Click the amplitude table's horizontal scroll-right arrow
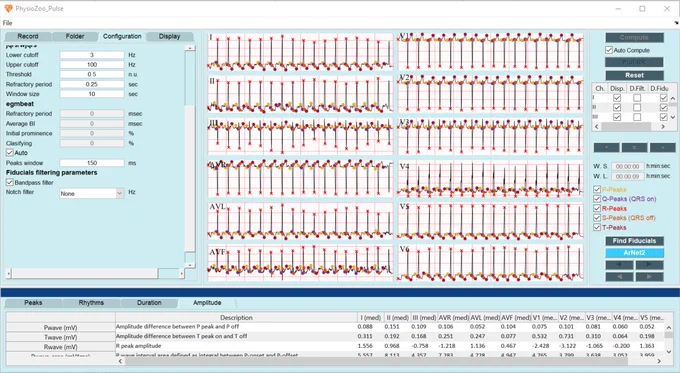680x373 pixels. coord(659,361)
